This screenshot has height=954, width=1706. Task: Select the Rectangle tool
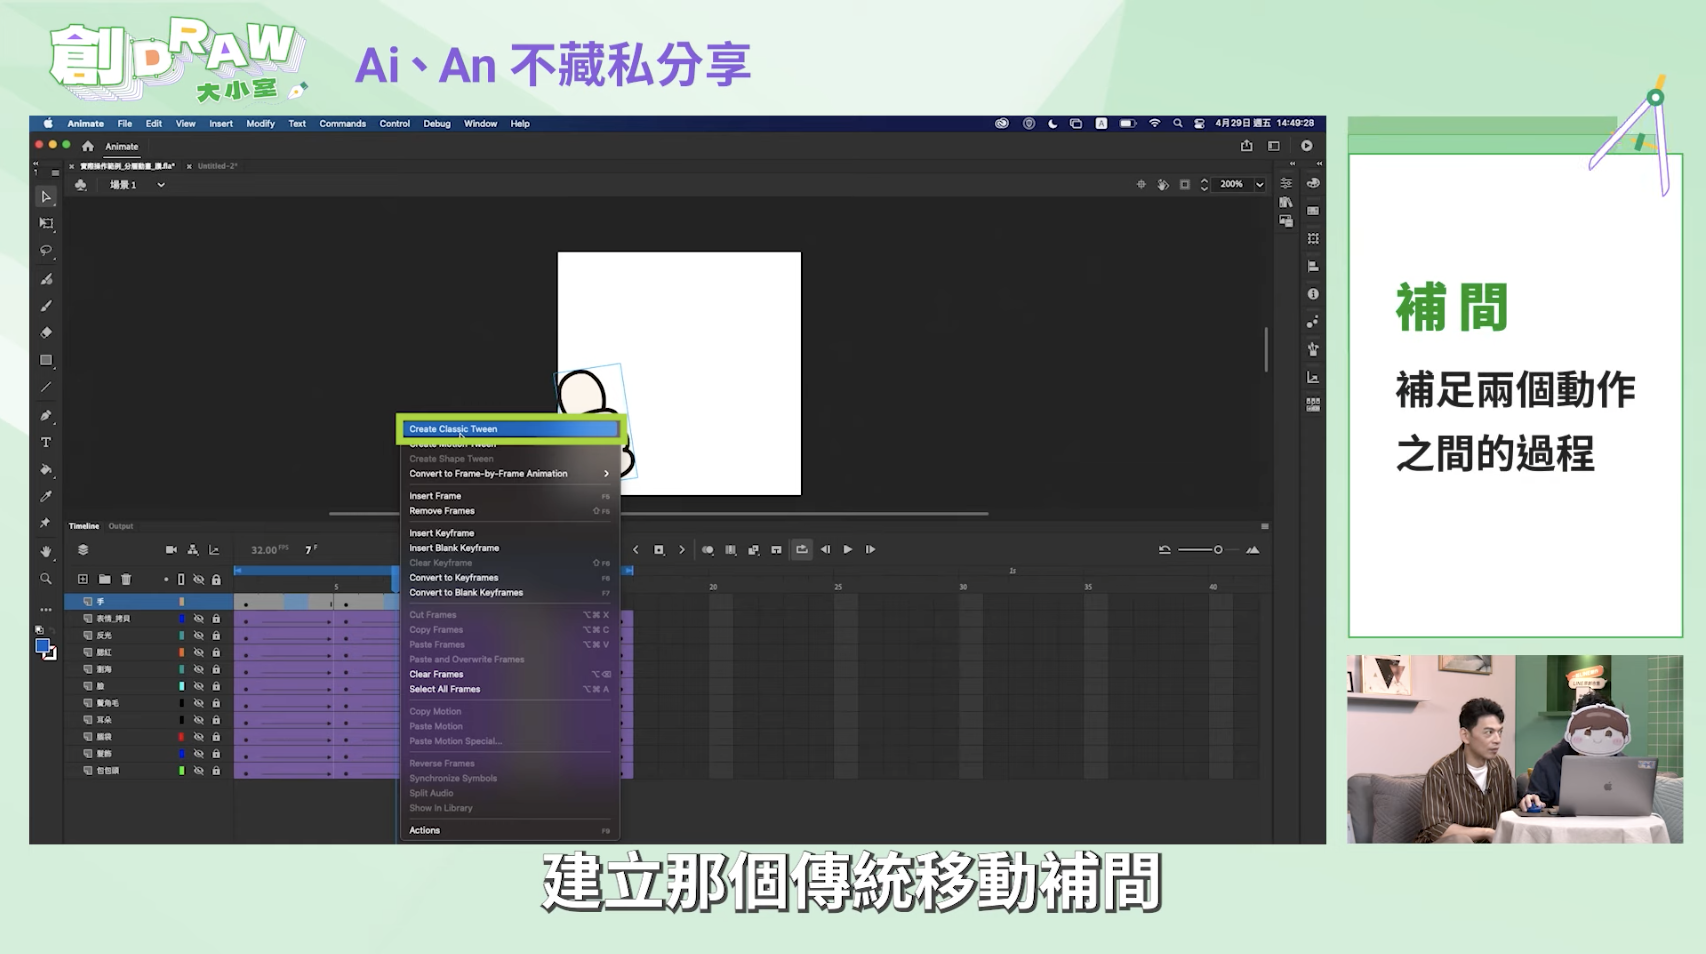pyautogui.click(x=46, y=360)
